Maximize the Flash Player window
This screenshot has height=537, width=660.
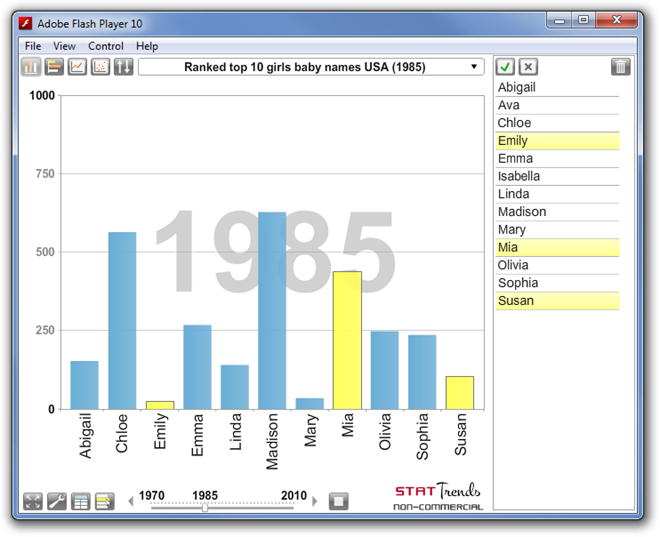583,20
